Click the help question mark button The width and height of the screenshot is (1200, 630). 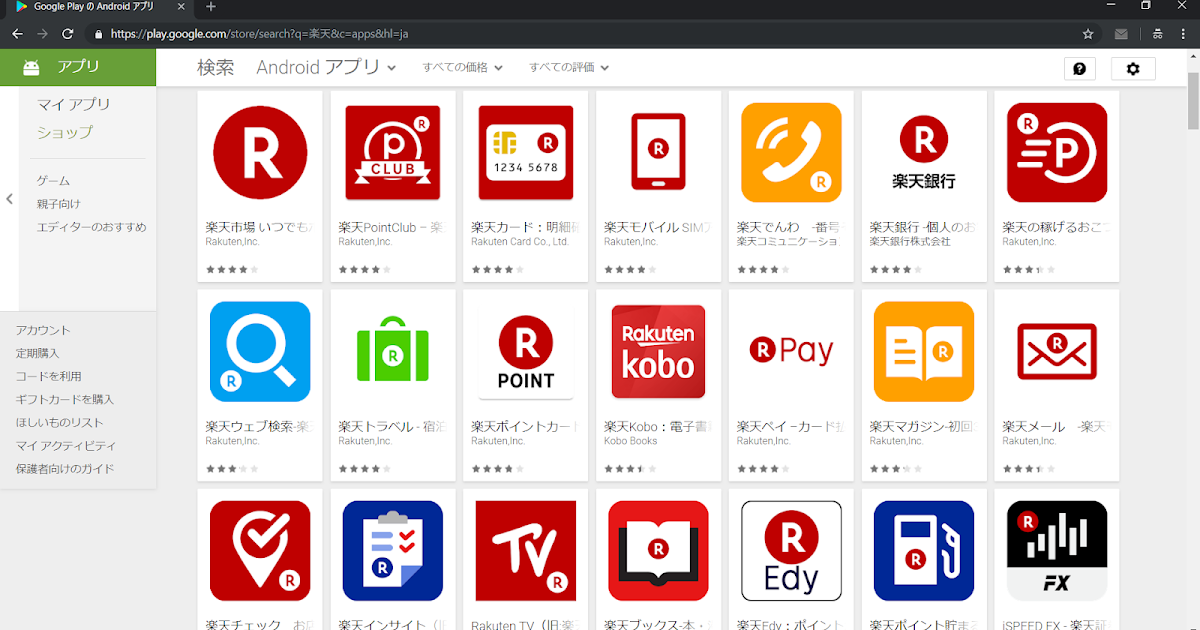[x=1080, y=69]
